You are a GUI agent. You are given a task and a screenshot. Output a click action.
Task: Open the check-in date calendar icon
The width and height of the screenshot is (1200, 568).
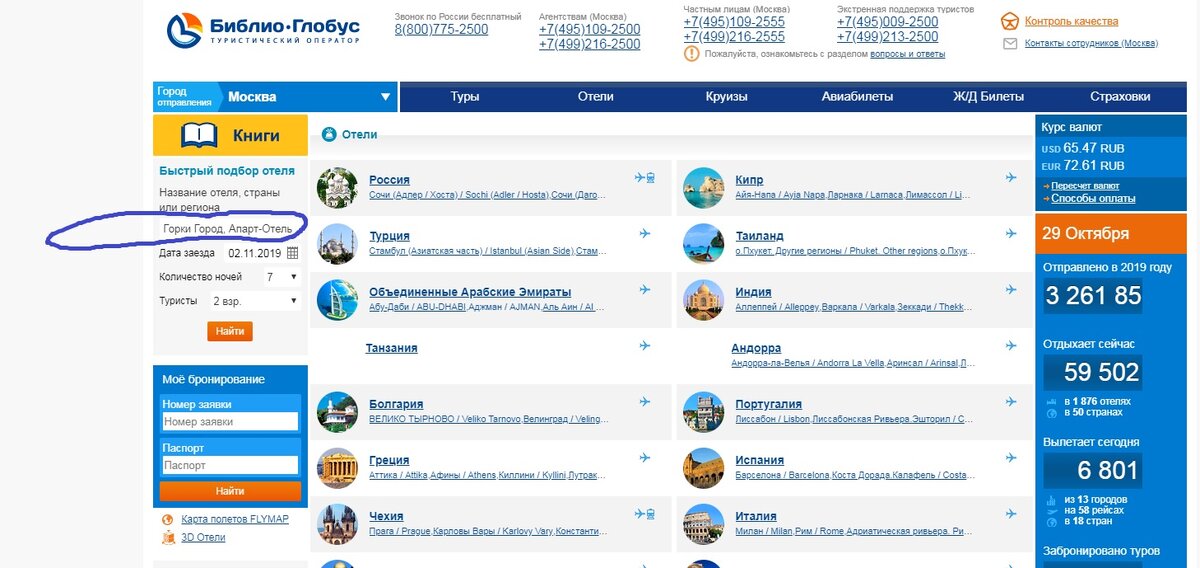click(292, 253)
